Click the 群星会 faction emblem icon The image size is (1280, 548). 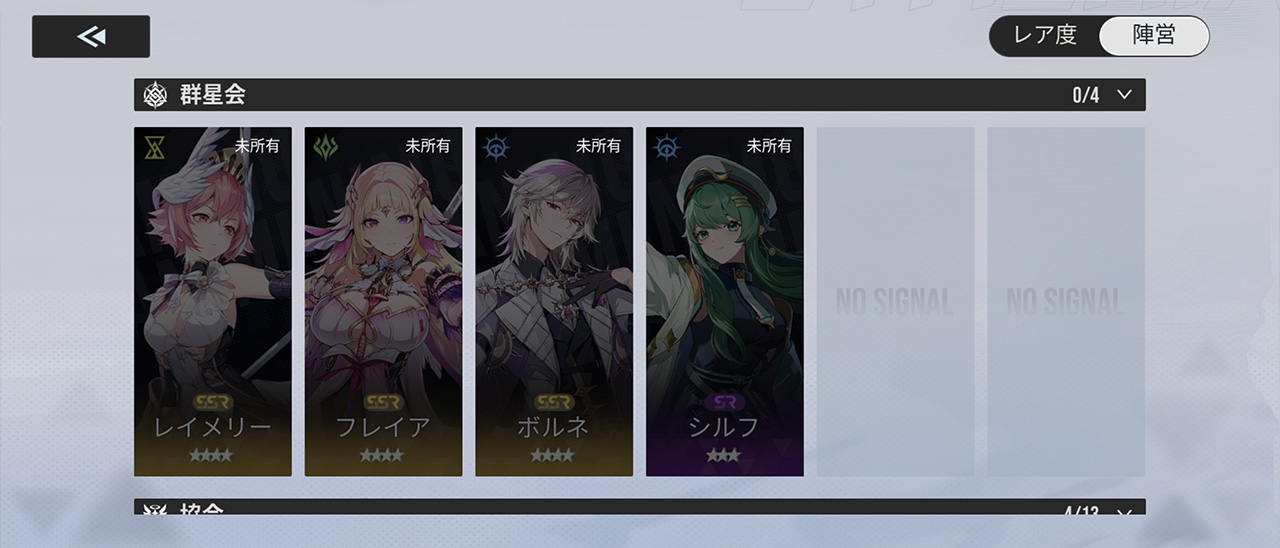click(155, 95)
